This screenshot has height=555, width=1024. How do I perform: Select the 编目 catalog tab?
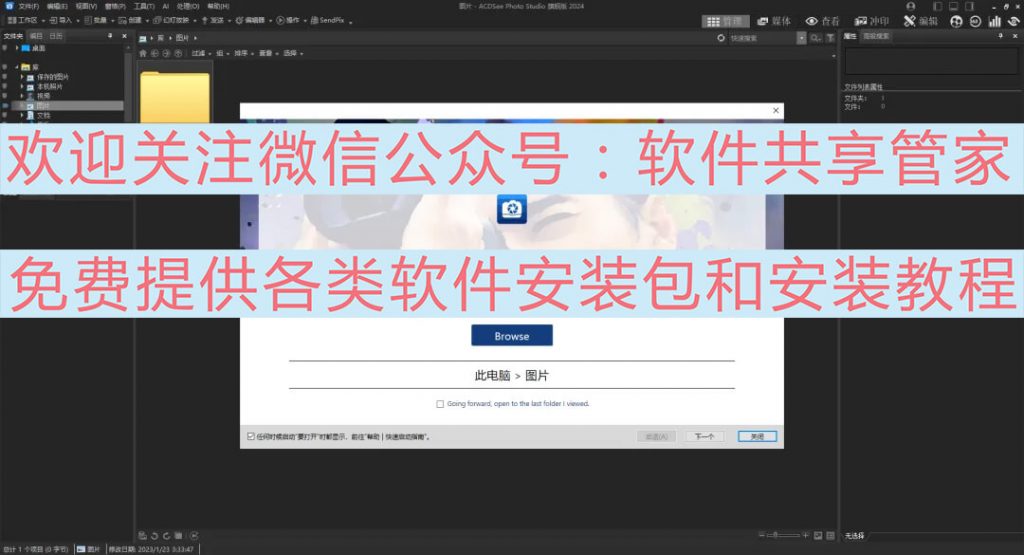36,36
